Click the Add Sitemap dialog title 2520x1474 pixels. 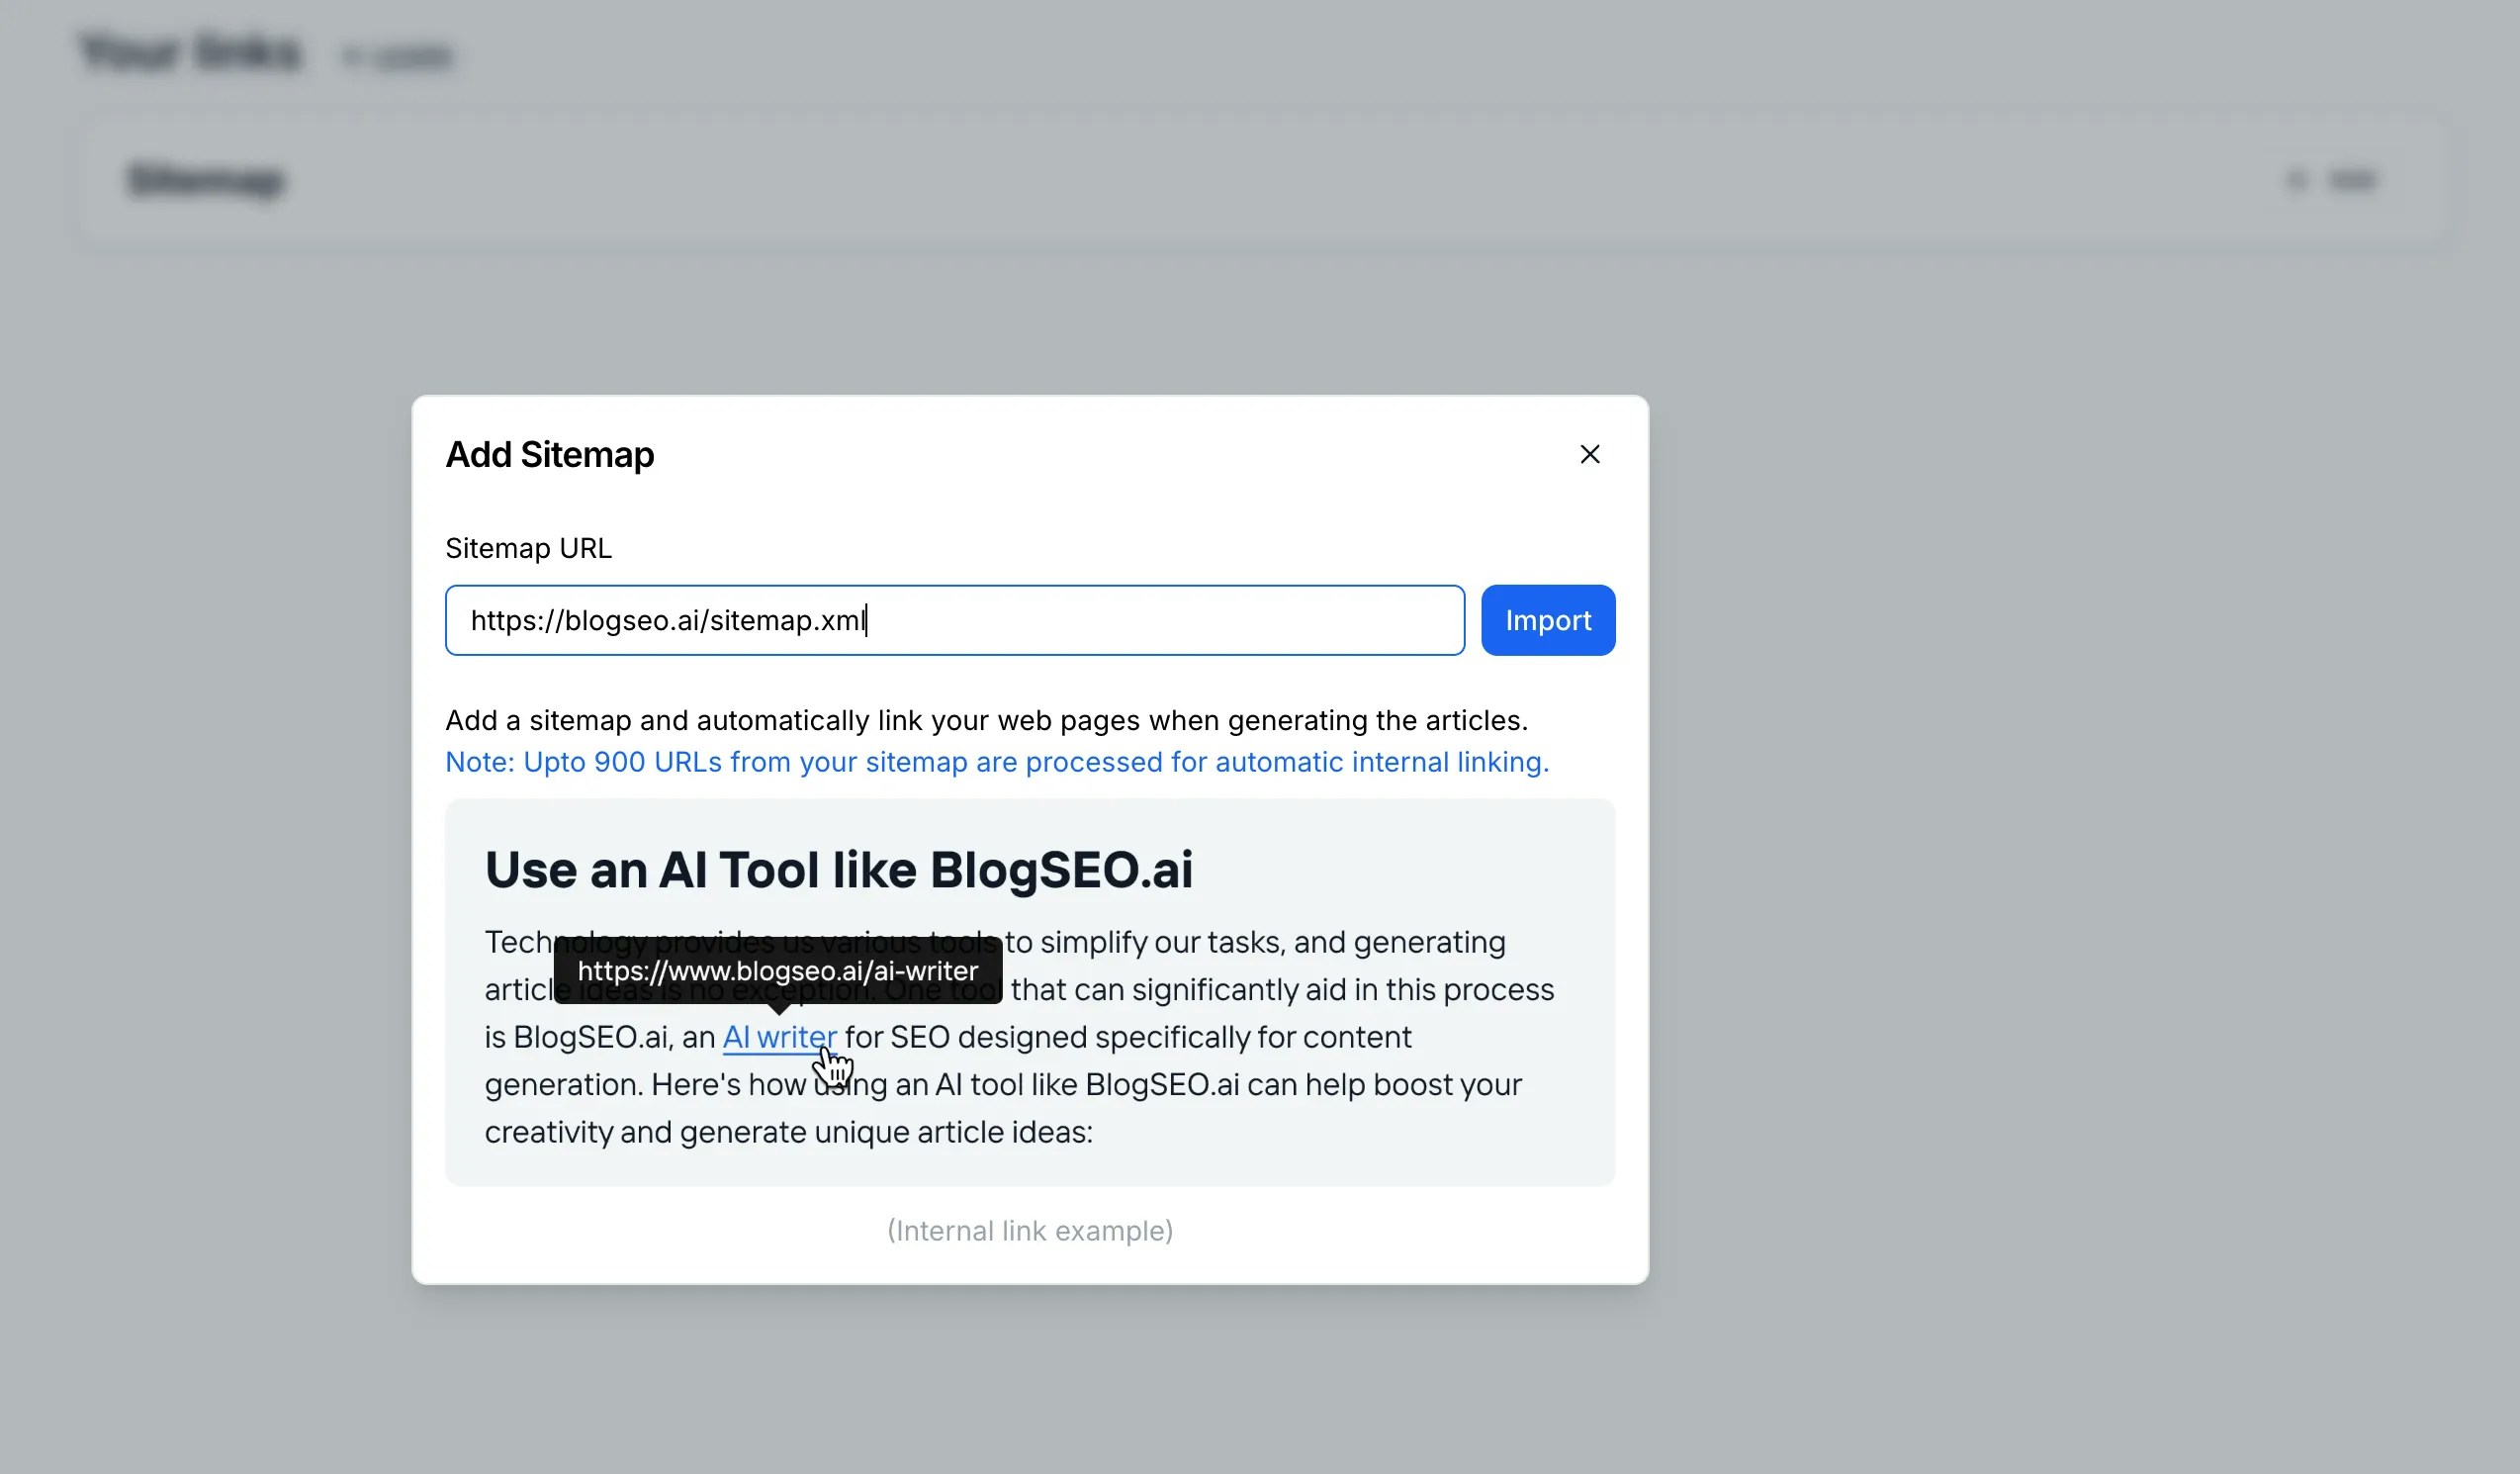click(x=549, y=454)
